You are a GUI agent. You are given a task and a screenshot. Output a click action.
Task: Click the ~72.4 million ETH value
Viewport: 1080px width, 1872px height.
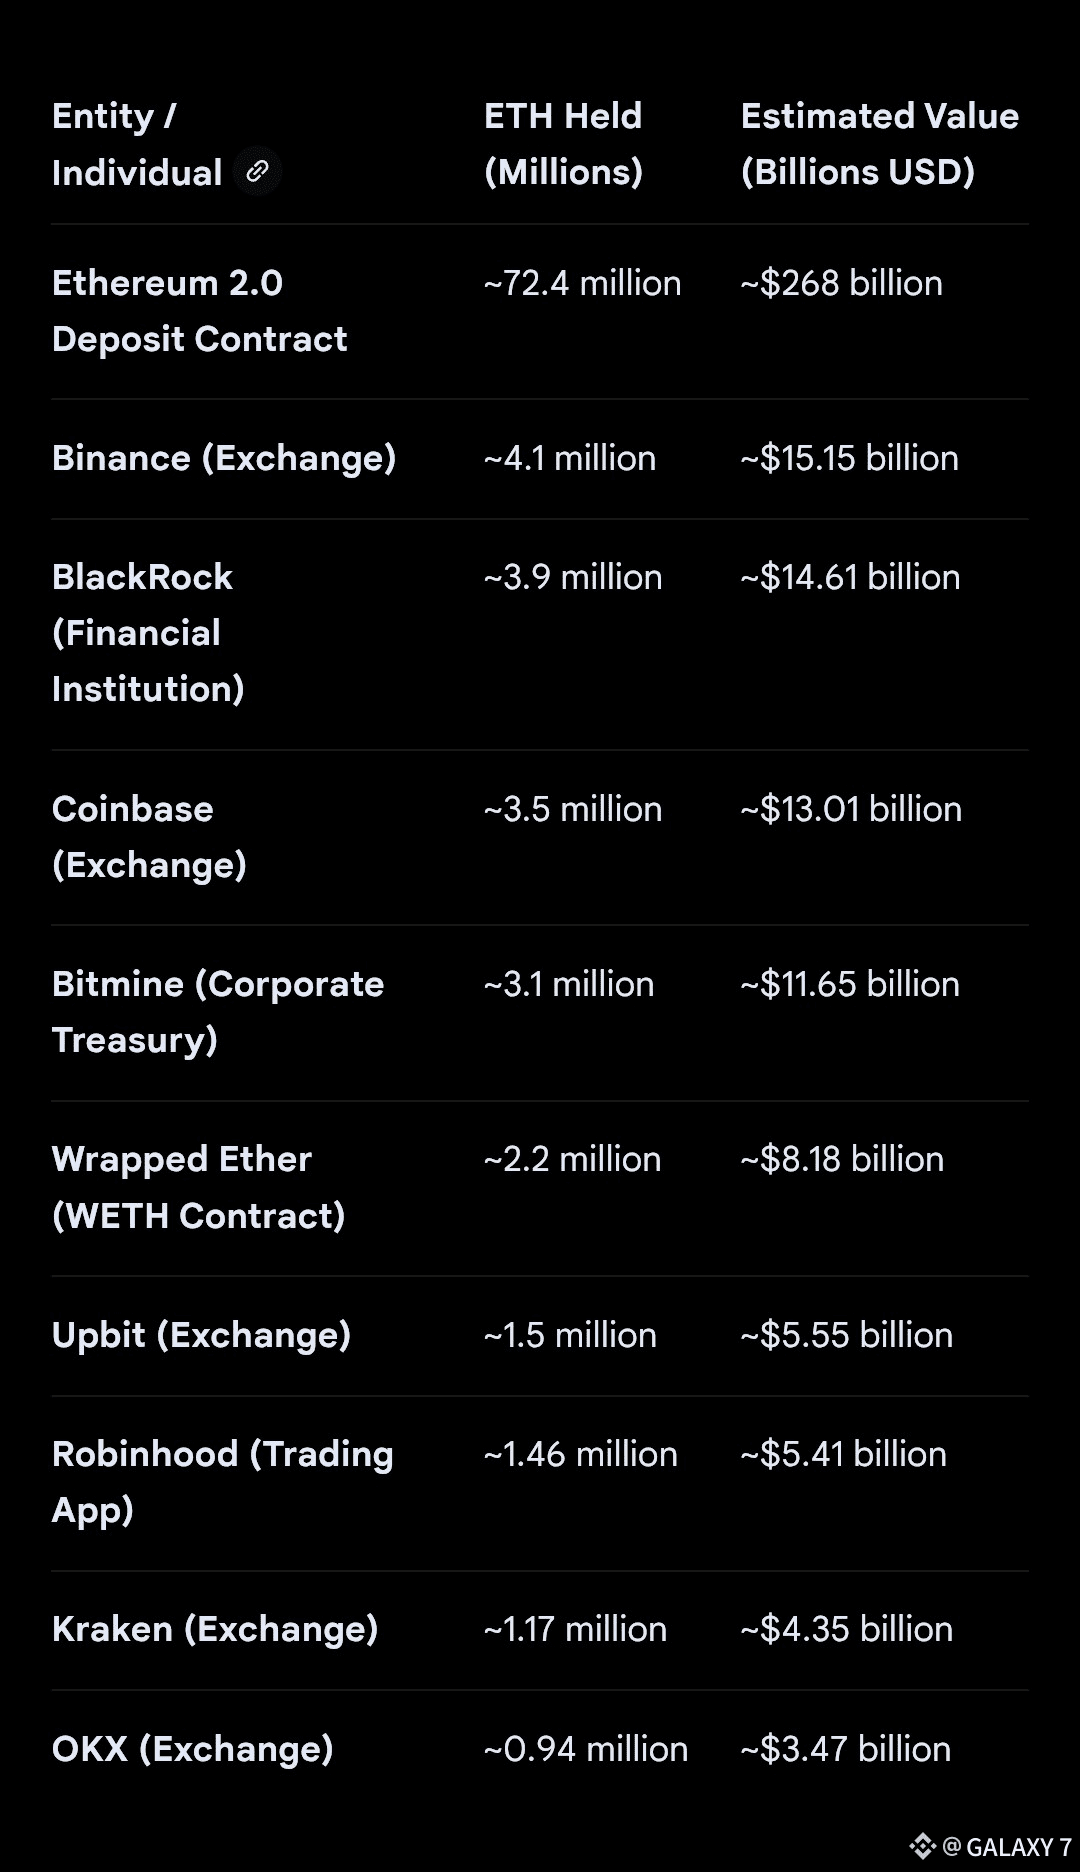pos(582,283)
